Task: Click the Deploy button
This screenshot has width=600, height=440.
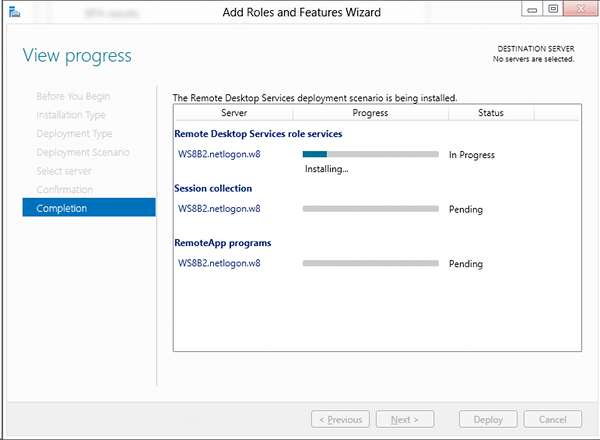Action: coord(488,419)
